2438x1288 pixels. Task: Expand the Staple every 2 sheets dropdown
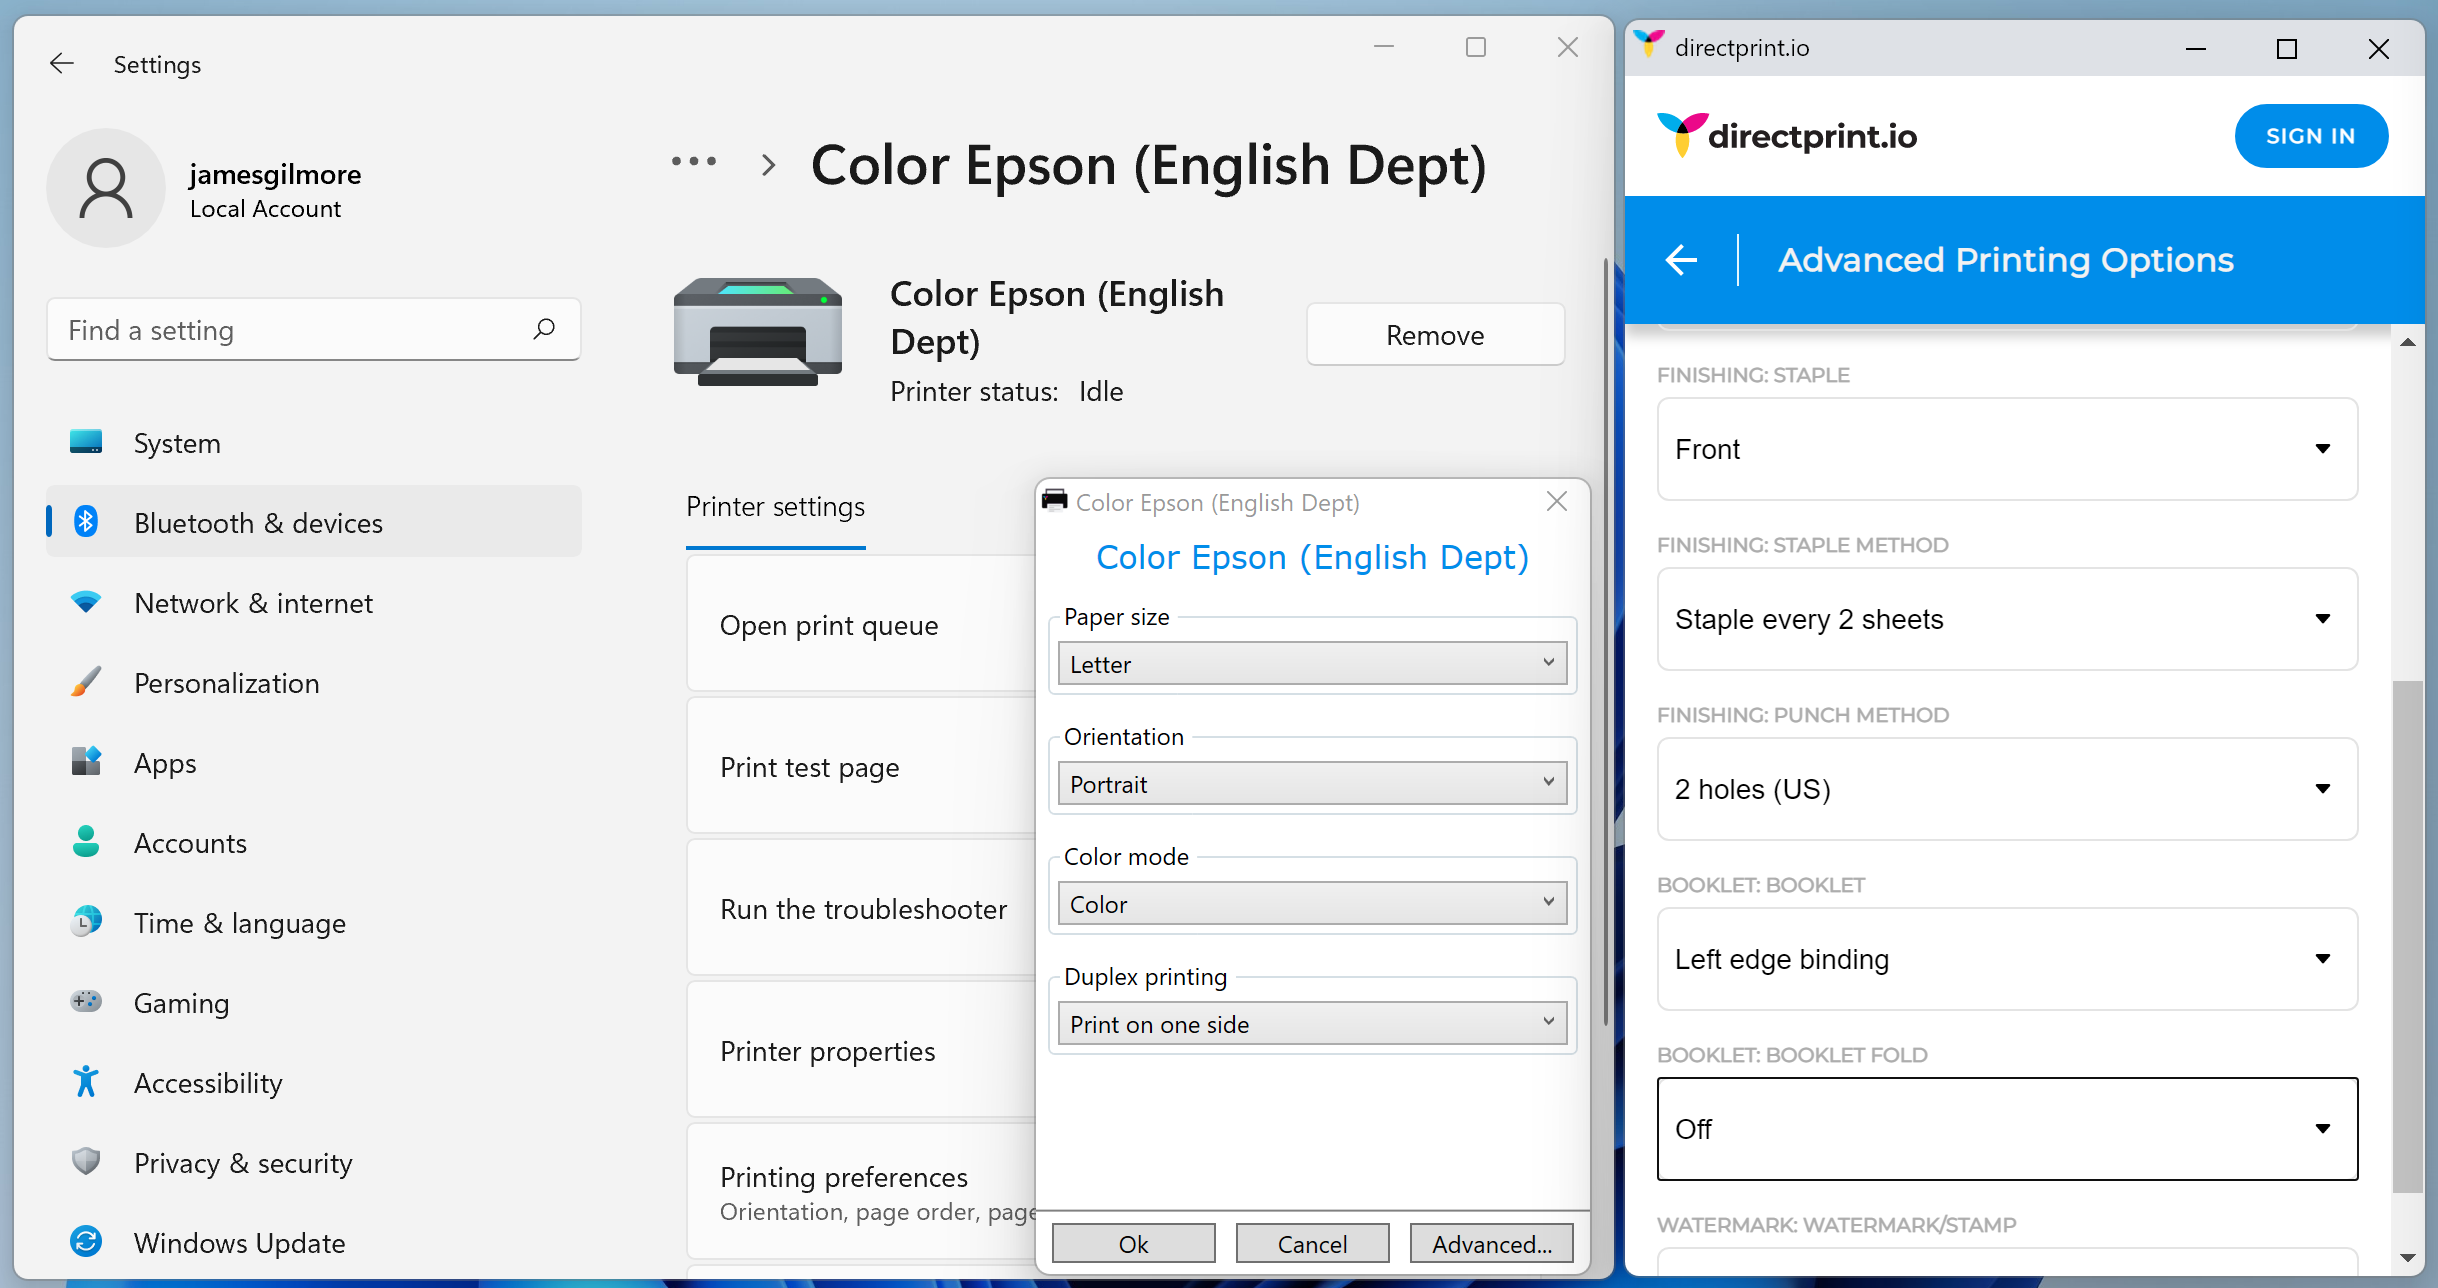(x=2007, y=619)
